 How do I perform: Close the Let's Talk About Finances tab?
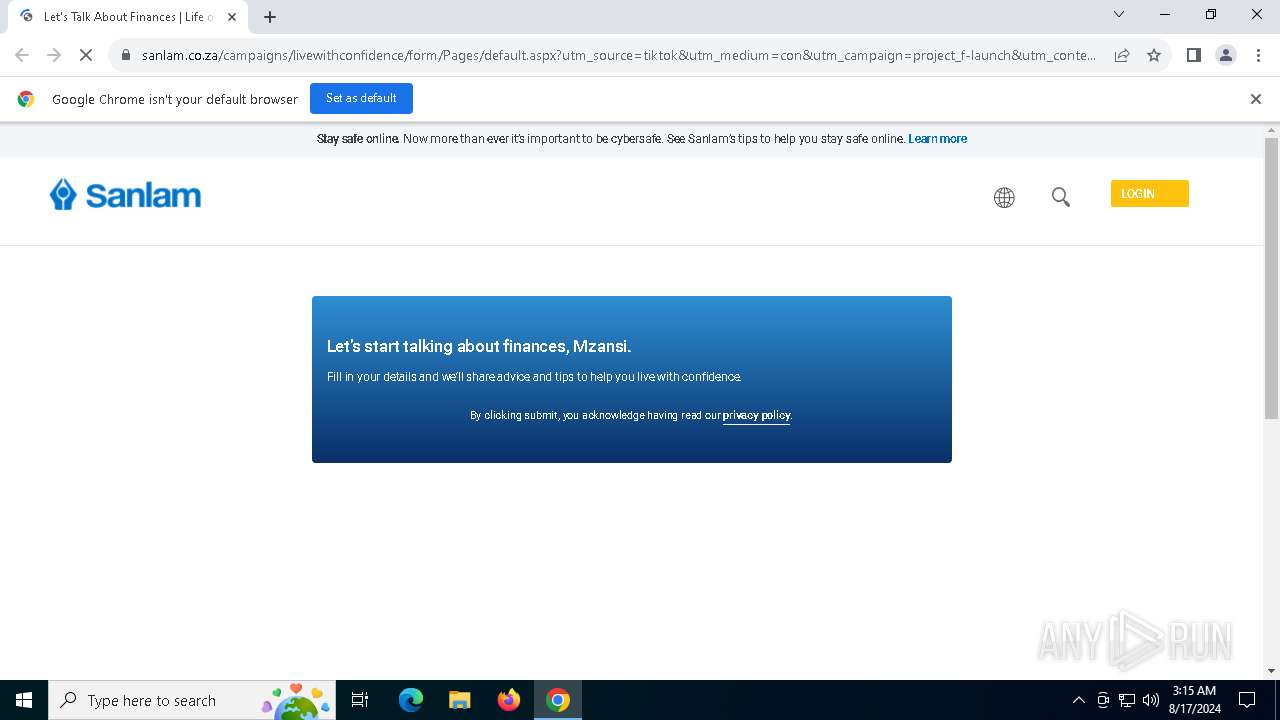232,17
